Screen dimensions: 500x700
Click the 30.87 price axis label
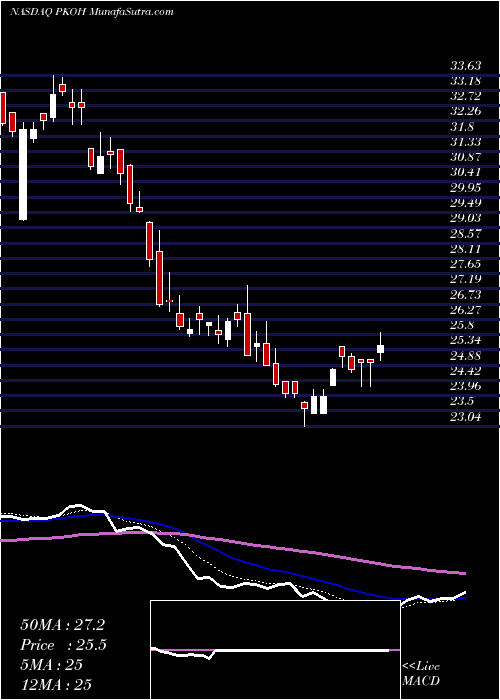(x=466, y=157)
